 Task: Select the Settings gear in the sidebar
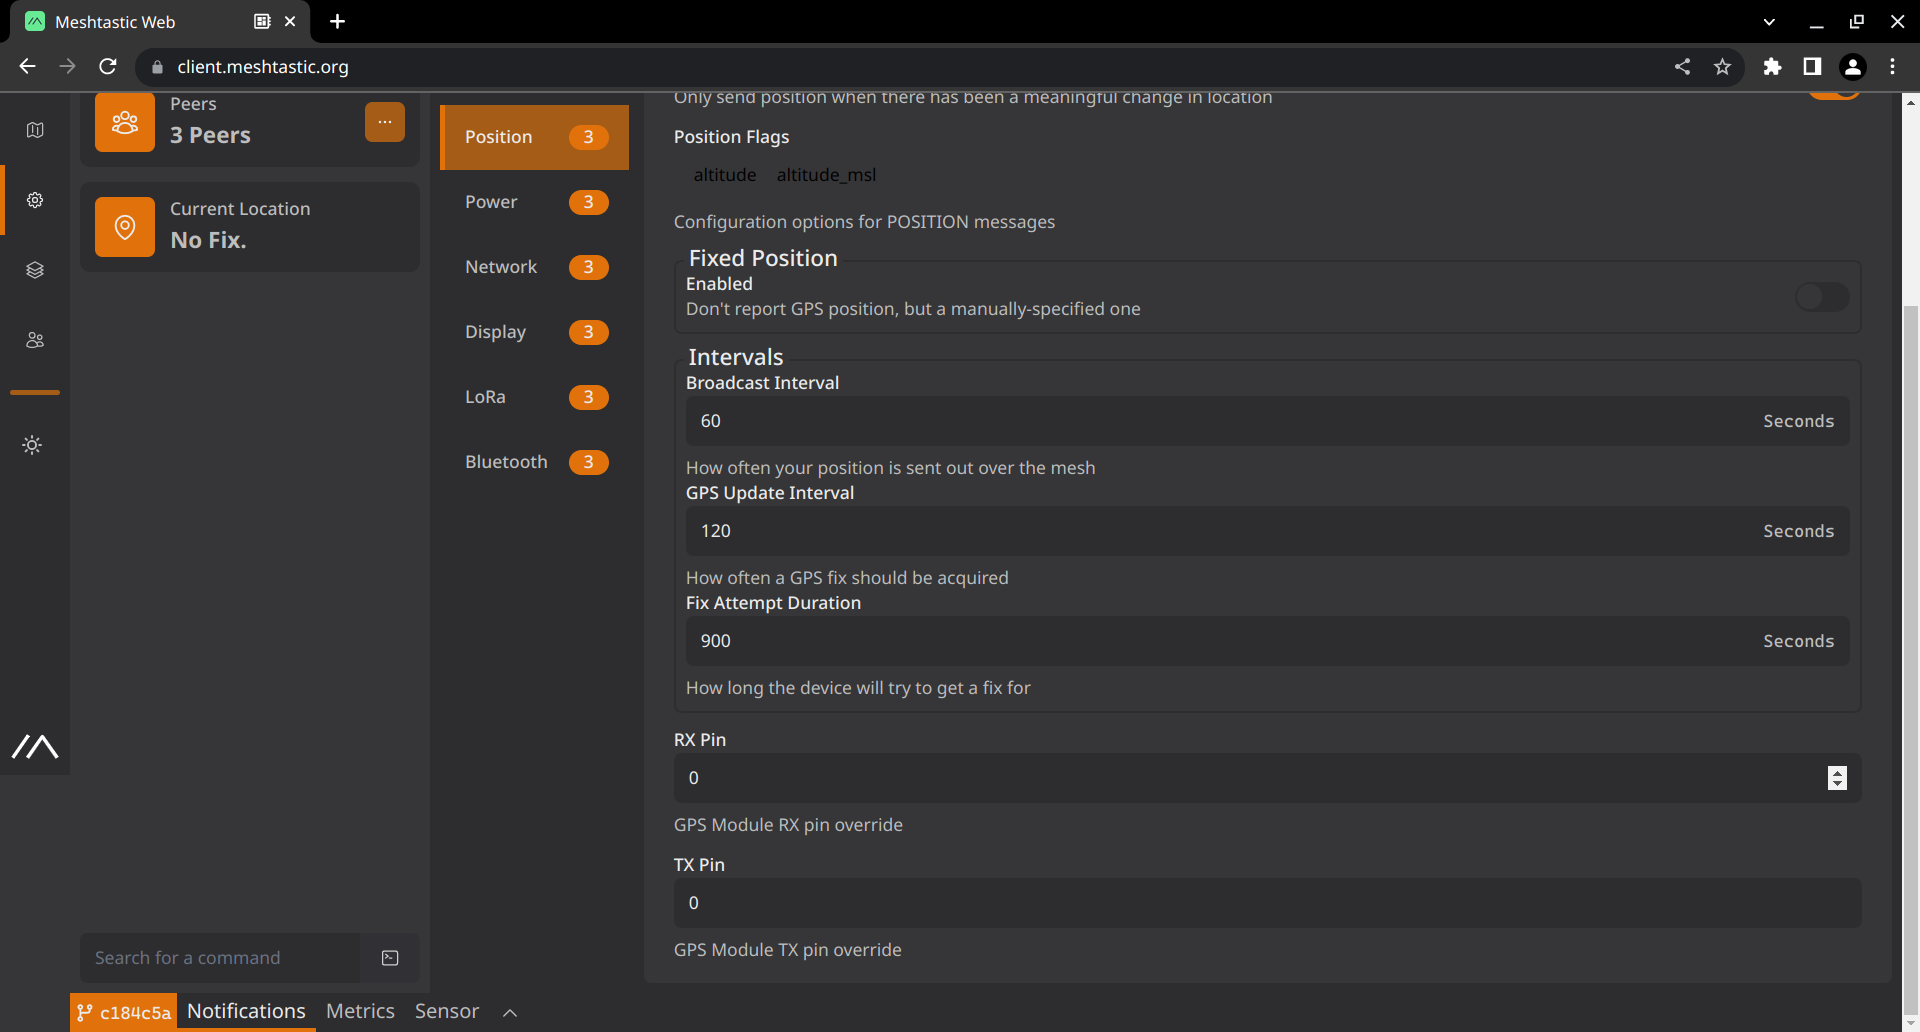35,199
